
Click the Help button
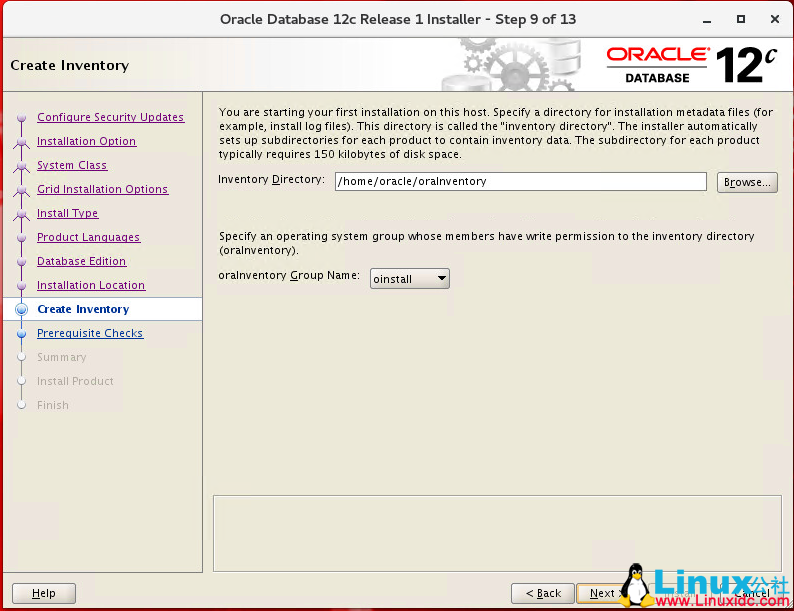point(44,593)
